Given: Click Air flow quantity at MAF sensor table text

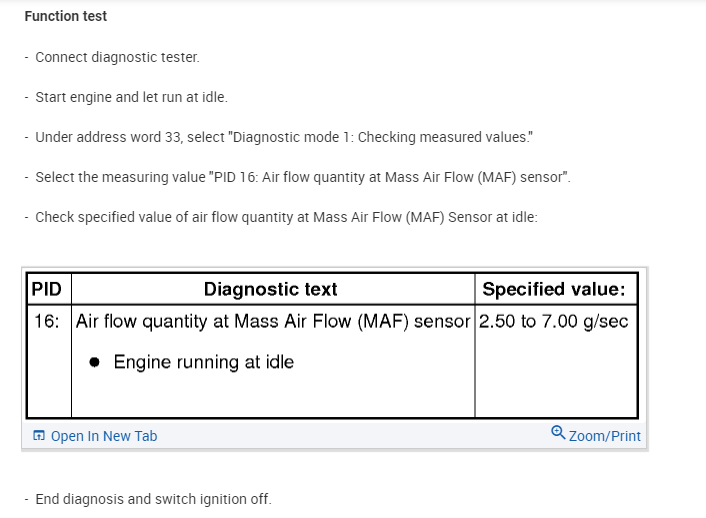Looking at the screenshot, I should (272, 322).
